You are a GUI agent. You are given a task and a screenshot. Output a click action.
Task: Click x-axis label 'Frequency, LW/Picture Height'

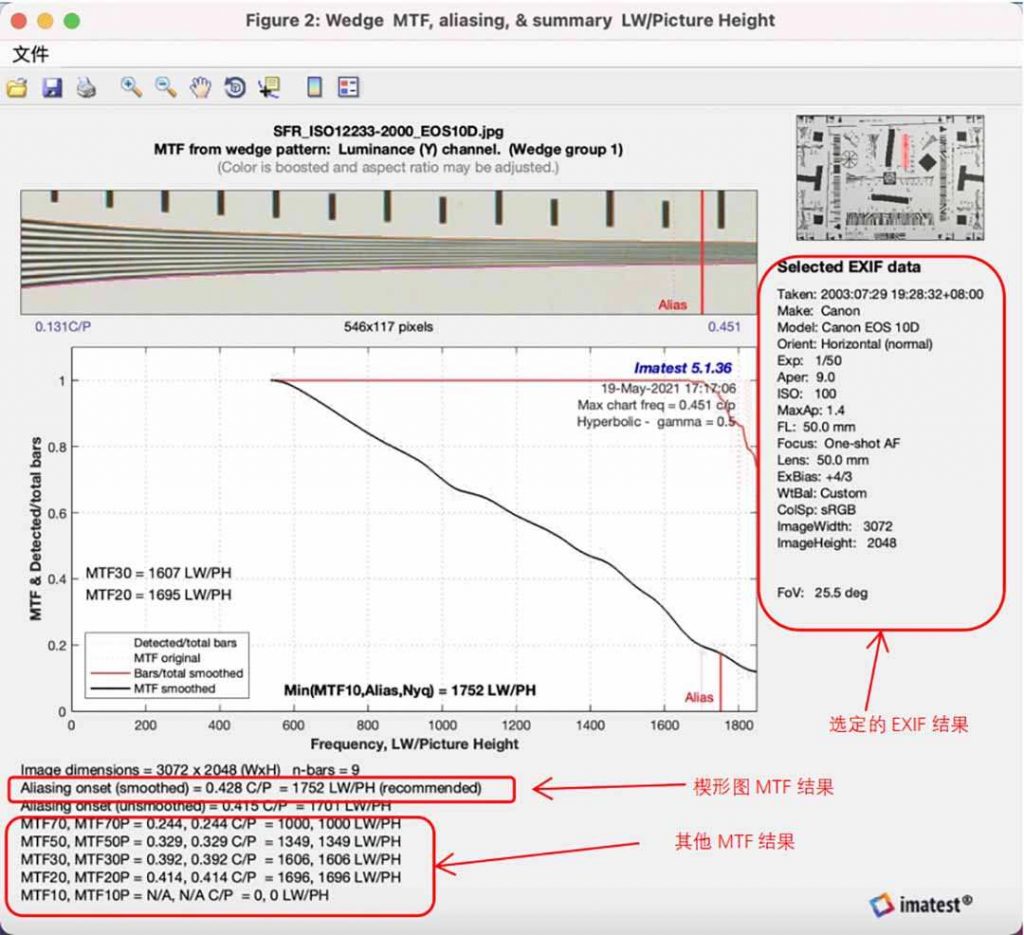pos(415,744)
